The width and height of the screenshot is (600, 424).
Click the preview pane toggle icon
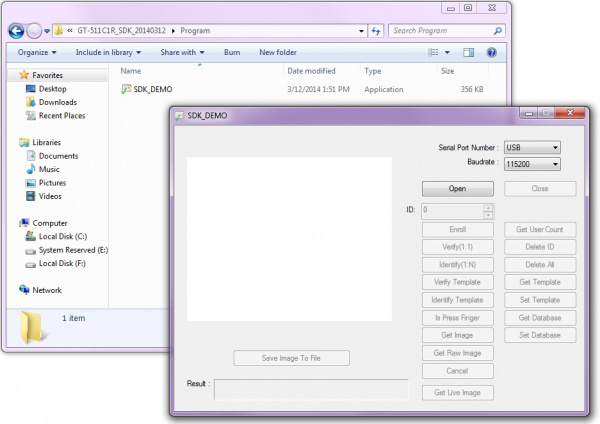pyautogui.click(x=470, y=52)
